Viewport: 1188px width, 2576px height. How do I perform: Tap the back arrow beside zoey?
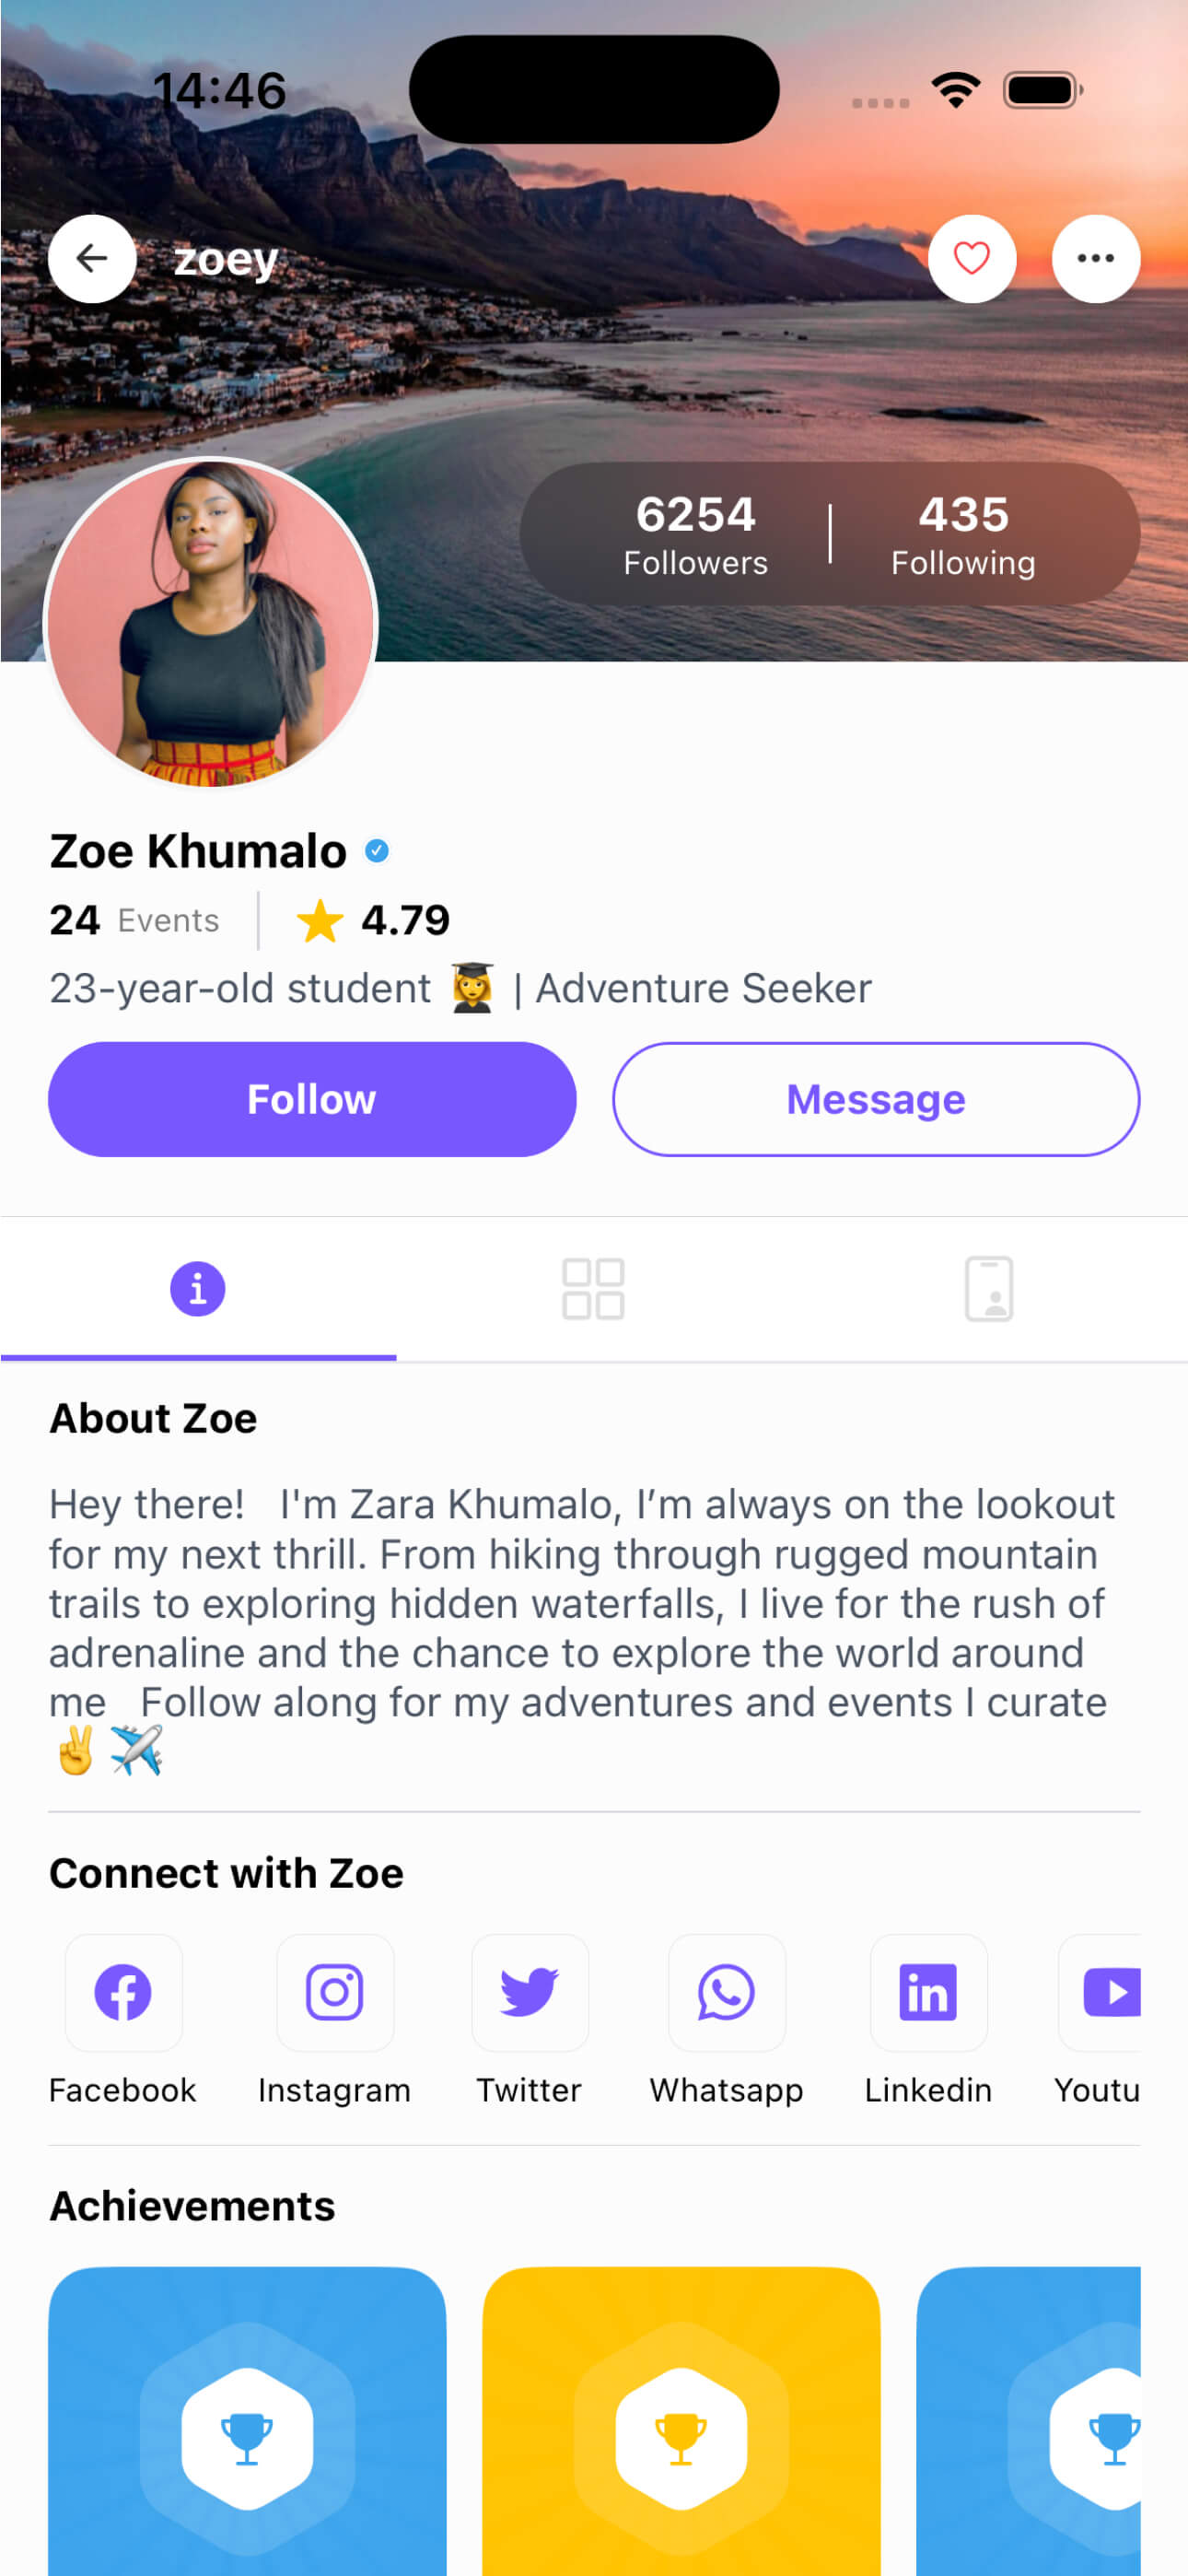point(92,258)
